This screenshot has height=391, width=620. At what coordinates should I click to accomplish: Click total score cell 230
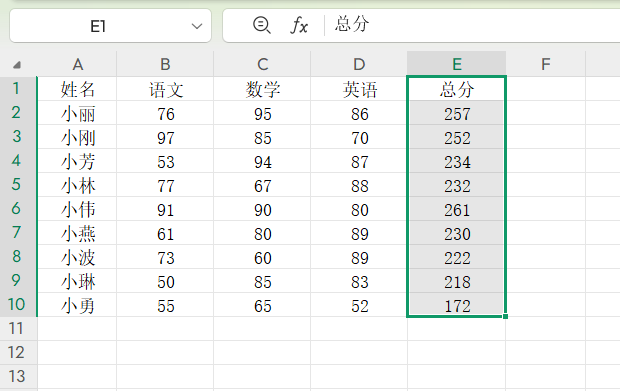tap(457, 234)
